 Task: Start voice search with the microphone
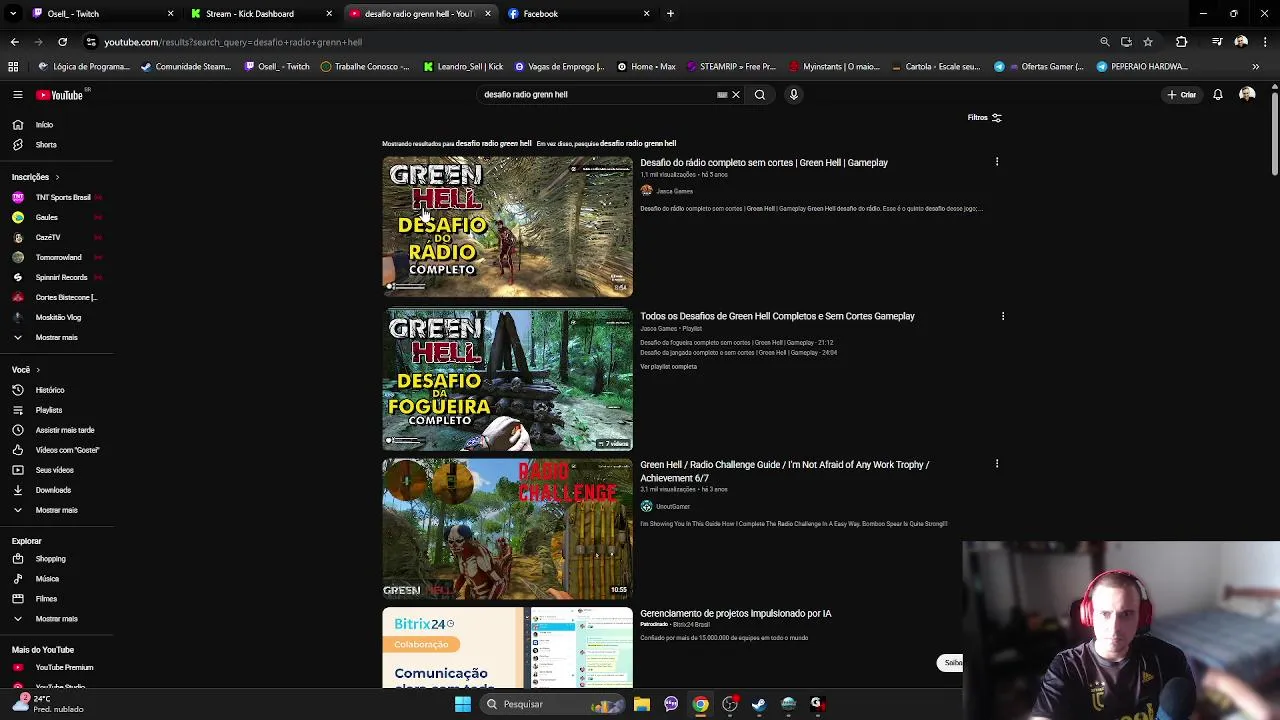794,95
